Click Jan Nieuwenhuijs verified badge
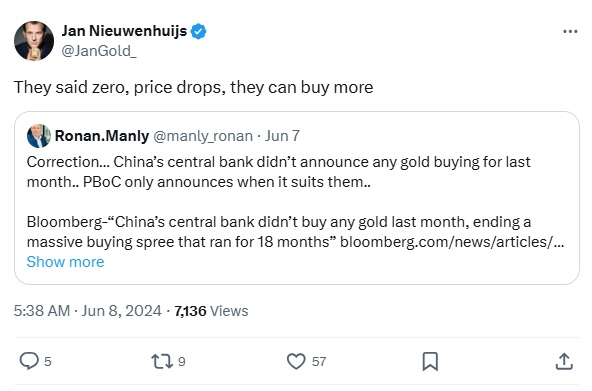The height and width of the screenshot is (391, 592). [198, 31]
